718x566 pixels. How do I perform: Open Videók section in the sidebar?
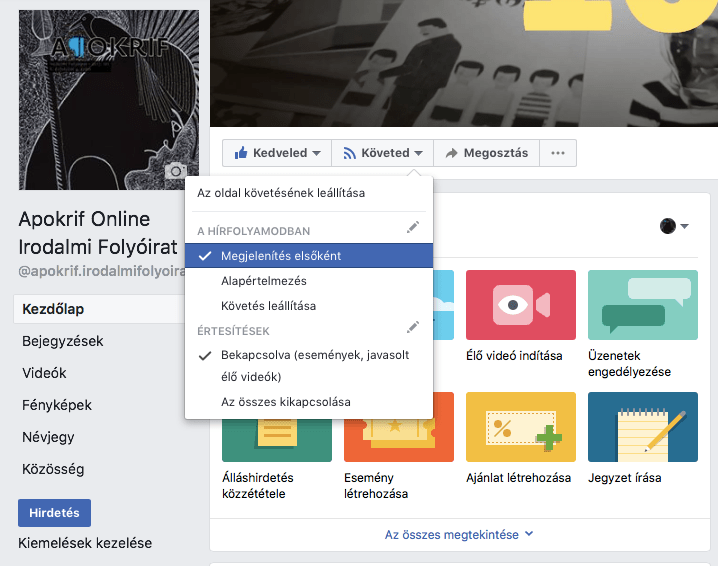pos(44,373)
